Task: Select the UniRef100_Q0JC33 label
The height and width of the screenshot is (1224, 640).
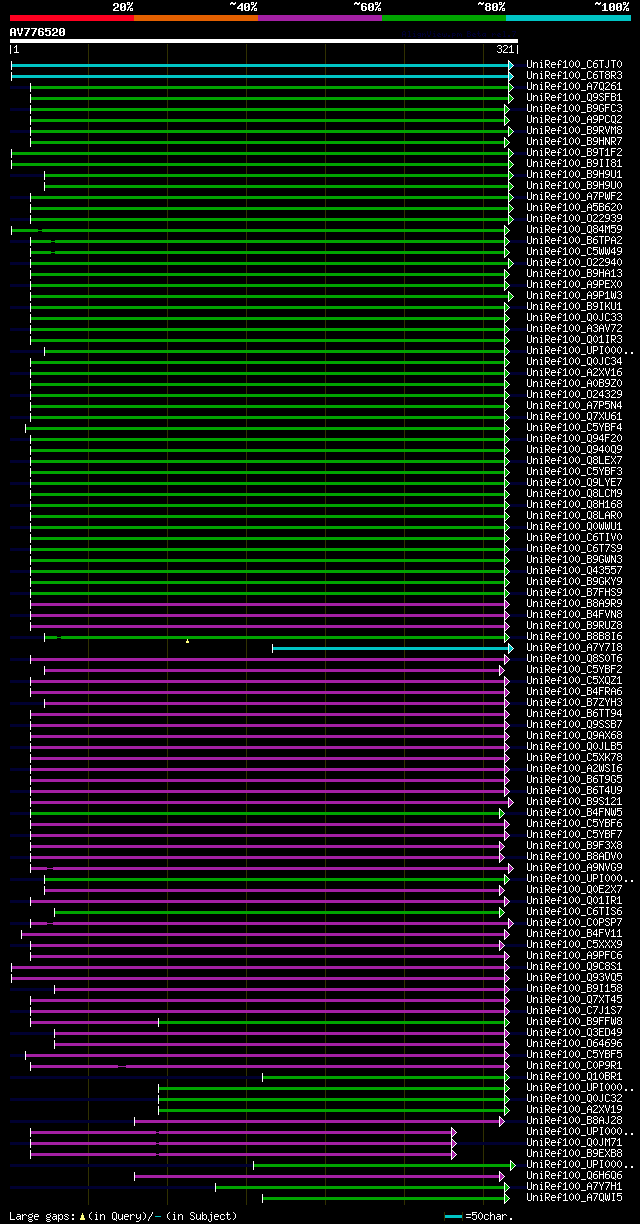Action: pos(574,318)
